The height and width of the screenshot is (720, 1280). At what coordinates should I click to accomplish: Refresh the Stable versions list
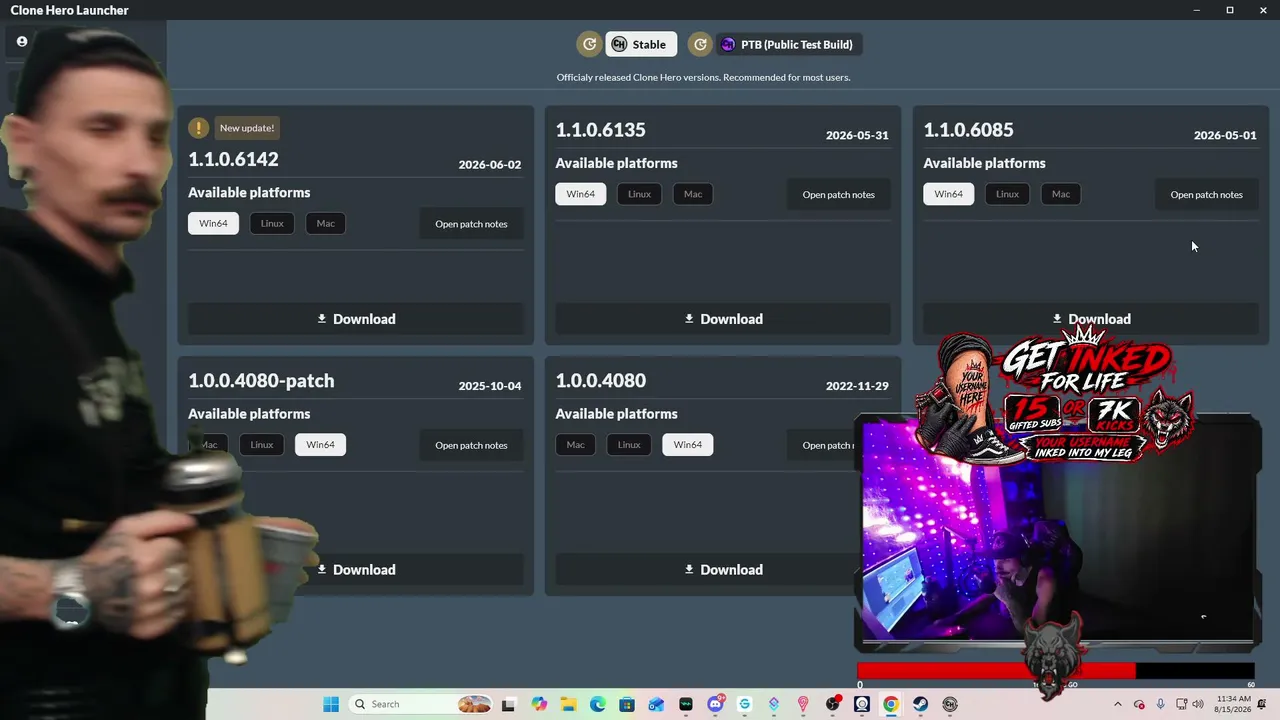click(590, 44)
